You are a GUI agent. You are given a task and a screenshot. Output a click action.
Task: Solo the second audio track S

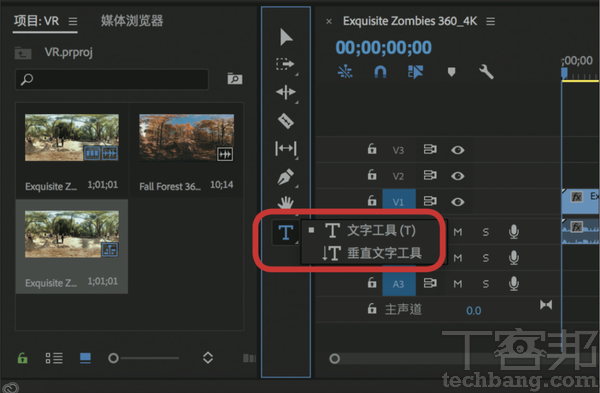486,258
